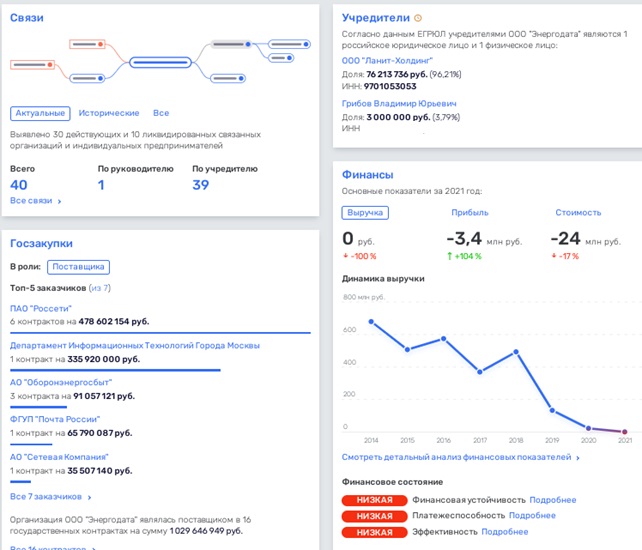Open the Все 7 заказчиков link
The image size is (642, 550).
46,497
